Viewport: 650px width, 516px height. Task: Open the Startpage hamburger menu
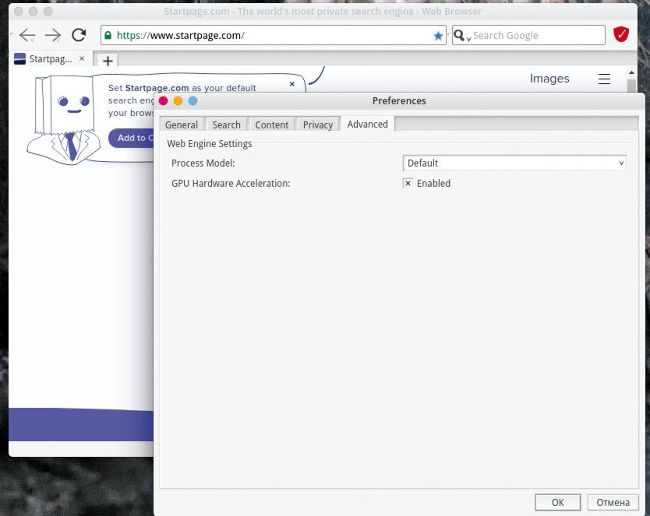(604, 79)
